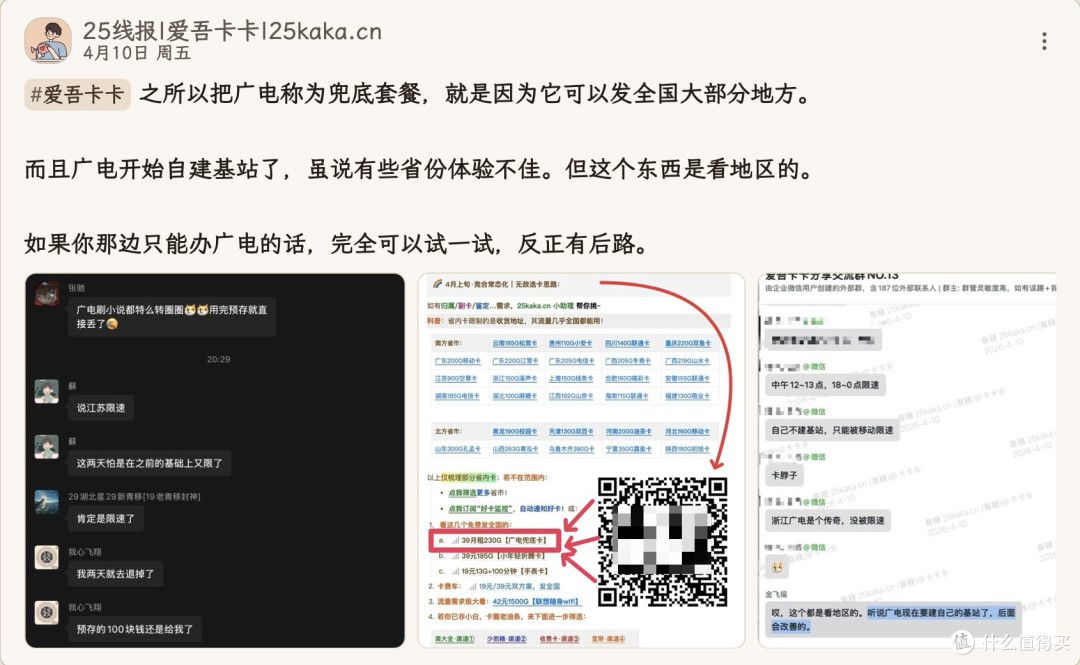
Task: Click the 卡脖子 message bubble
Action: [x=784, y=475]
